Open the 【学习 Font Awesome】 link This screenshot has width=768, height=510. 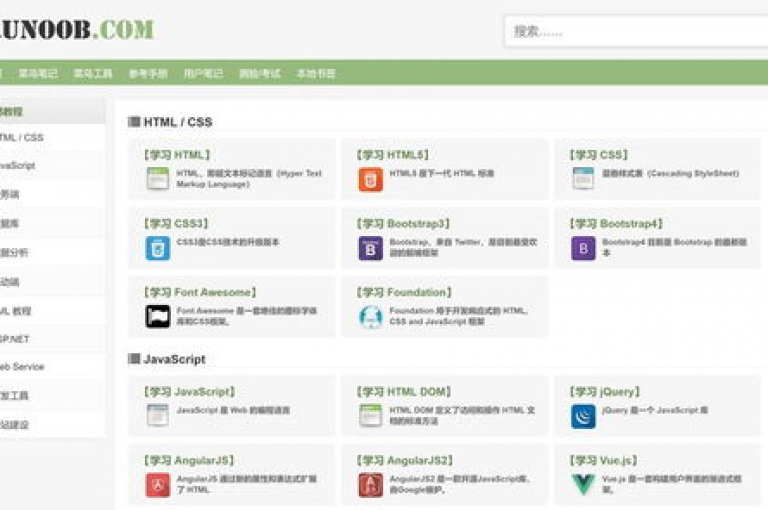[200, 292]
